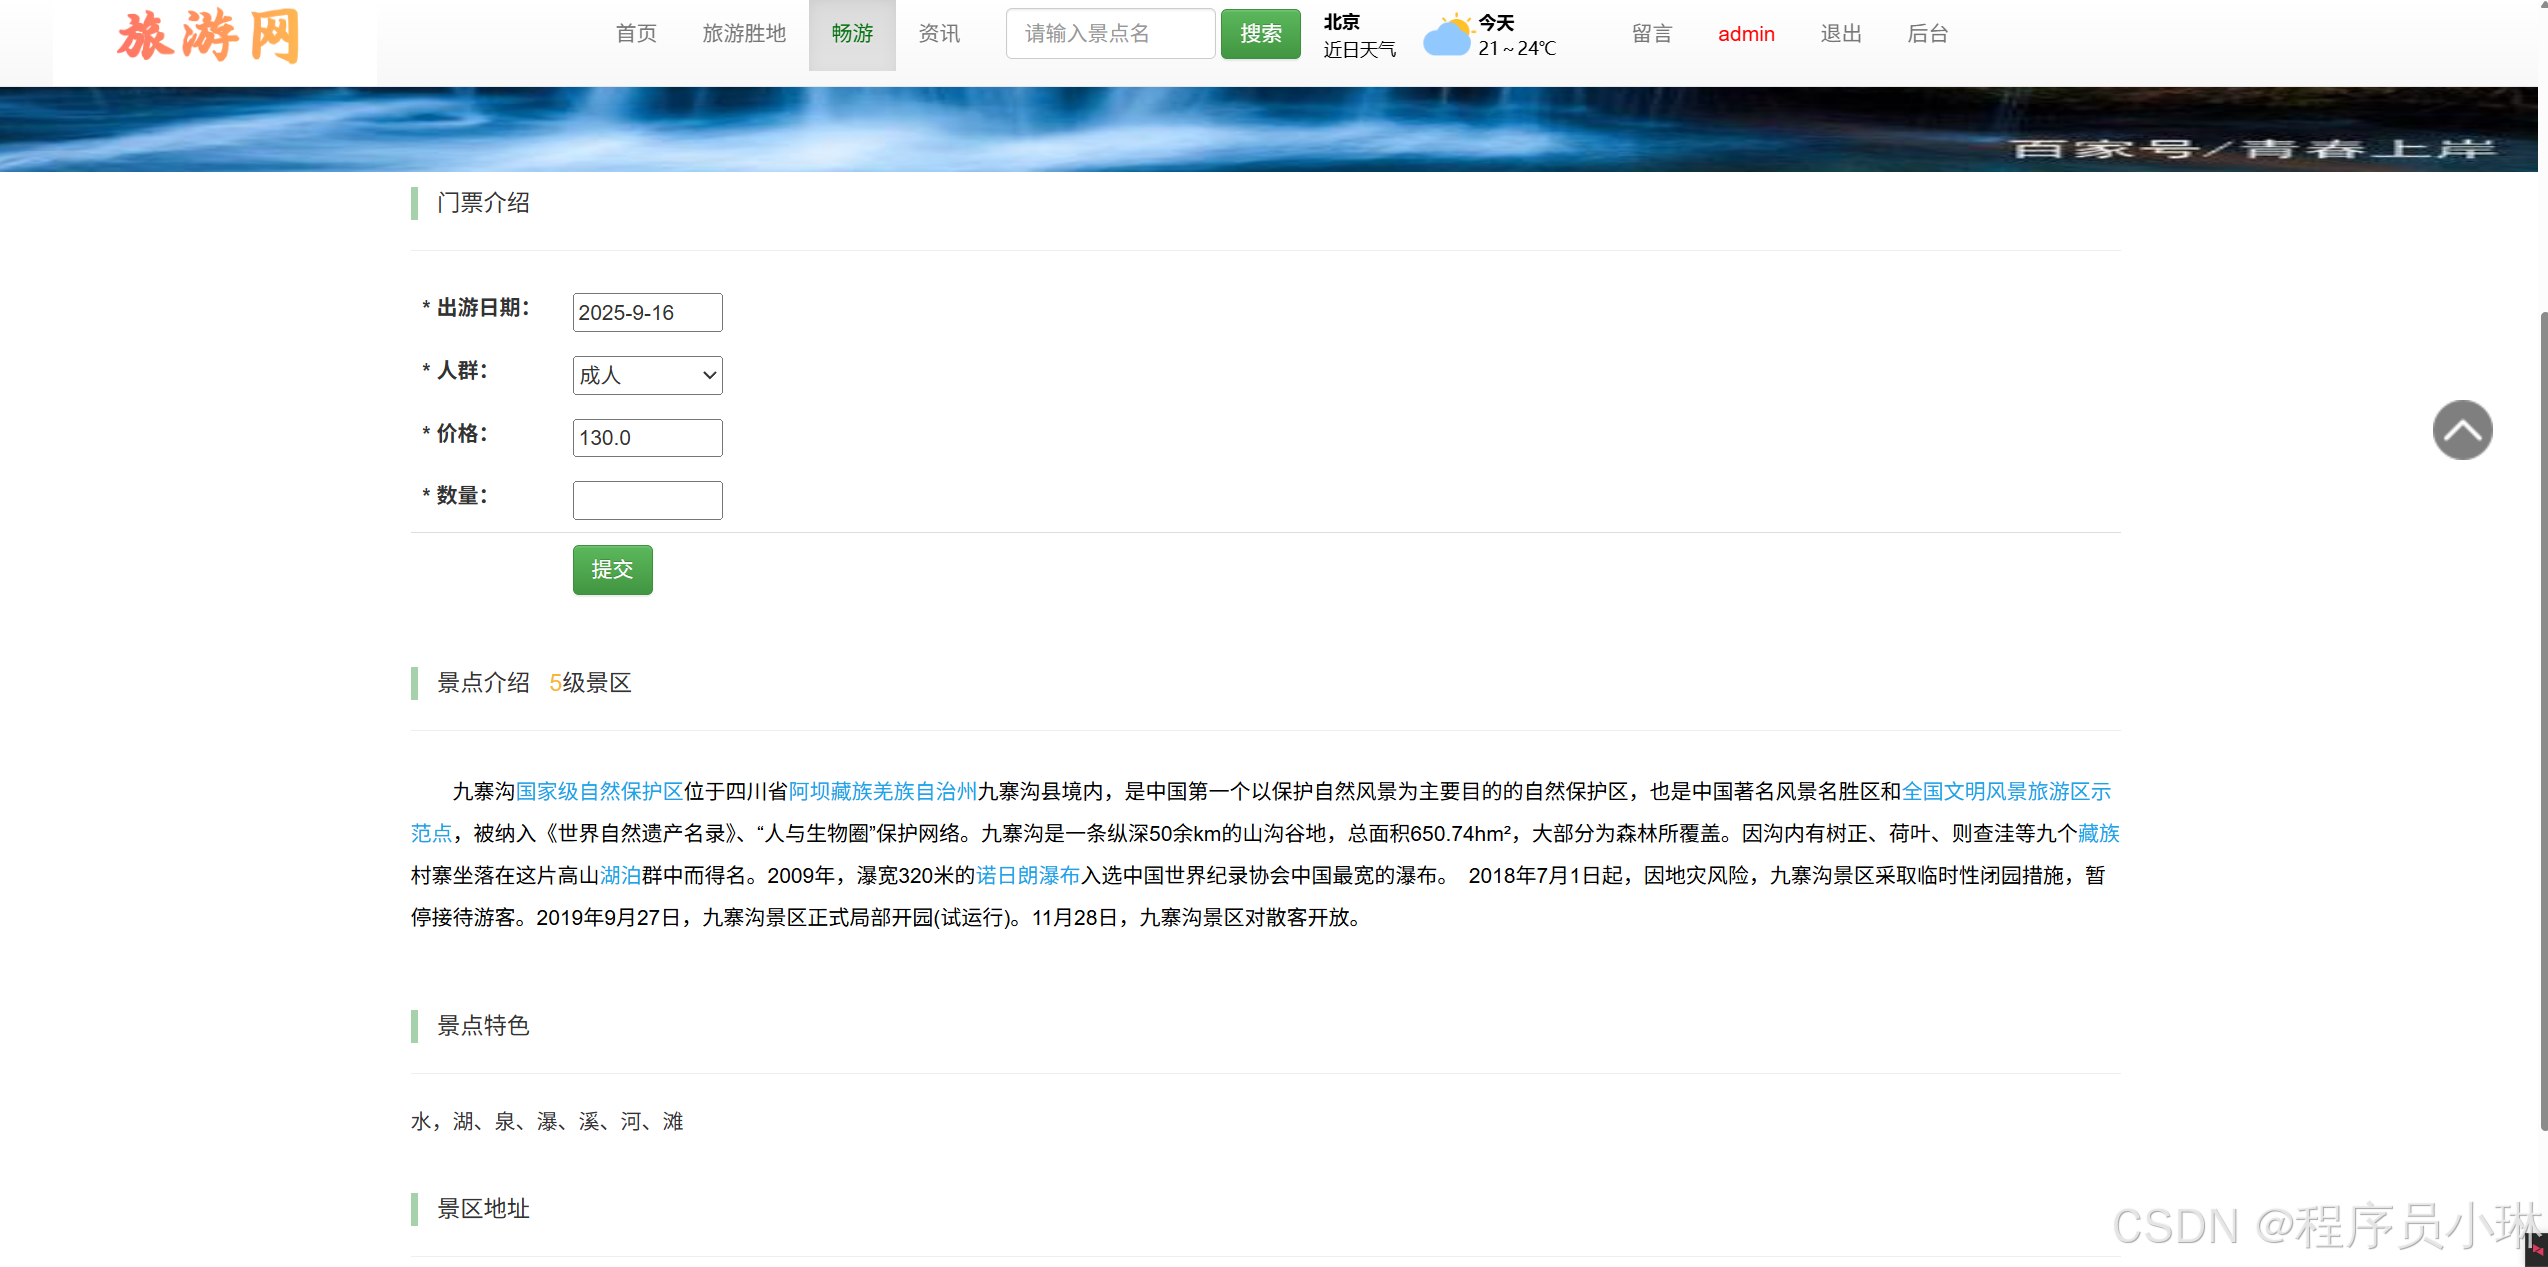This screenshot has height=1267, width=2548.
Task: Open the 人群 dropdown selector
Action: pyautogui.click(x=646, y=375)
